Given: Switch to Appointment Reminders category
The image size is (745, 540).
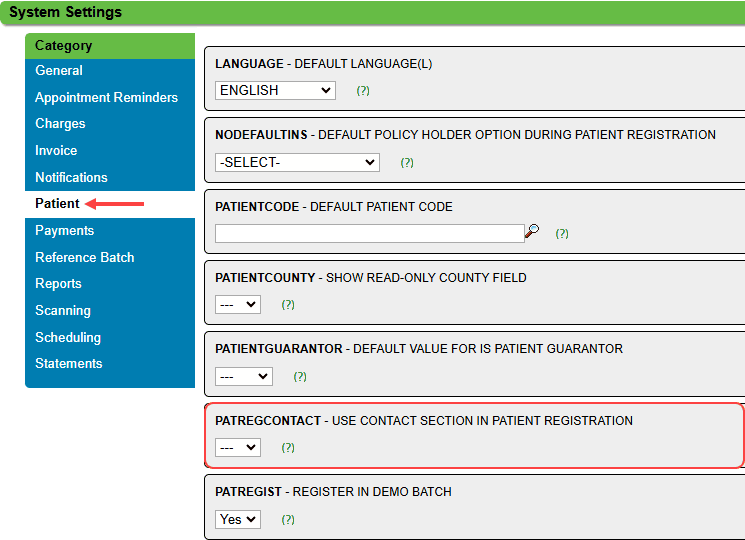Looking at the screenshot, I should pyautogui.click(x=106, y=98).
